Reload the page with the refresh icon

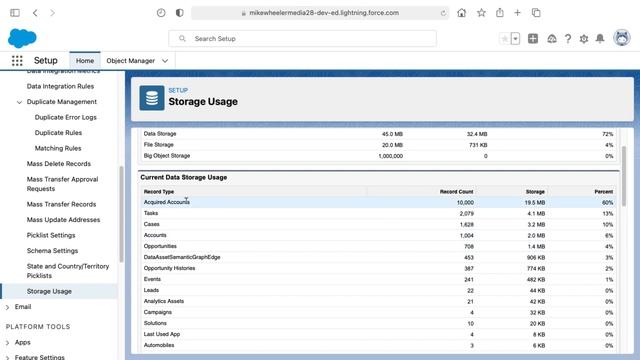[x=443, y=13]
